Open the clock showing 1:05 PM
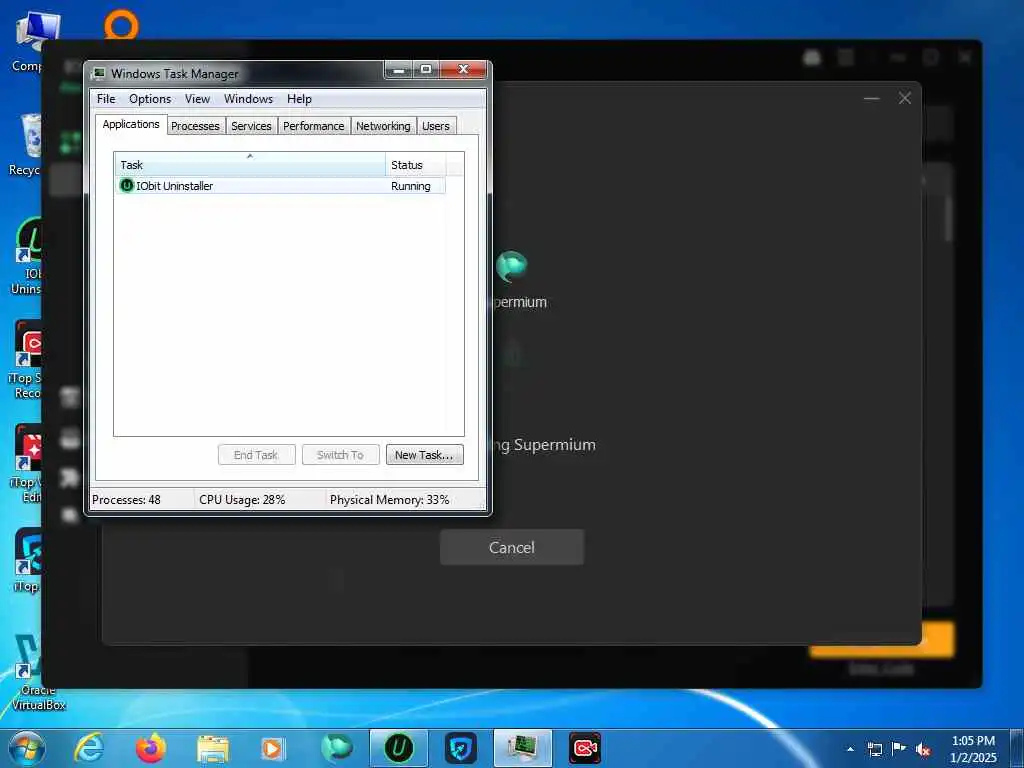Viewport: 1024px width, 768px height. [x=973, y=749]
